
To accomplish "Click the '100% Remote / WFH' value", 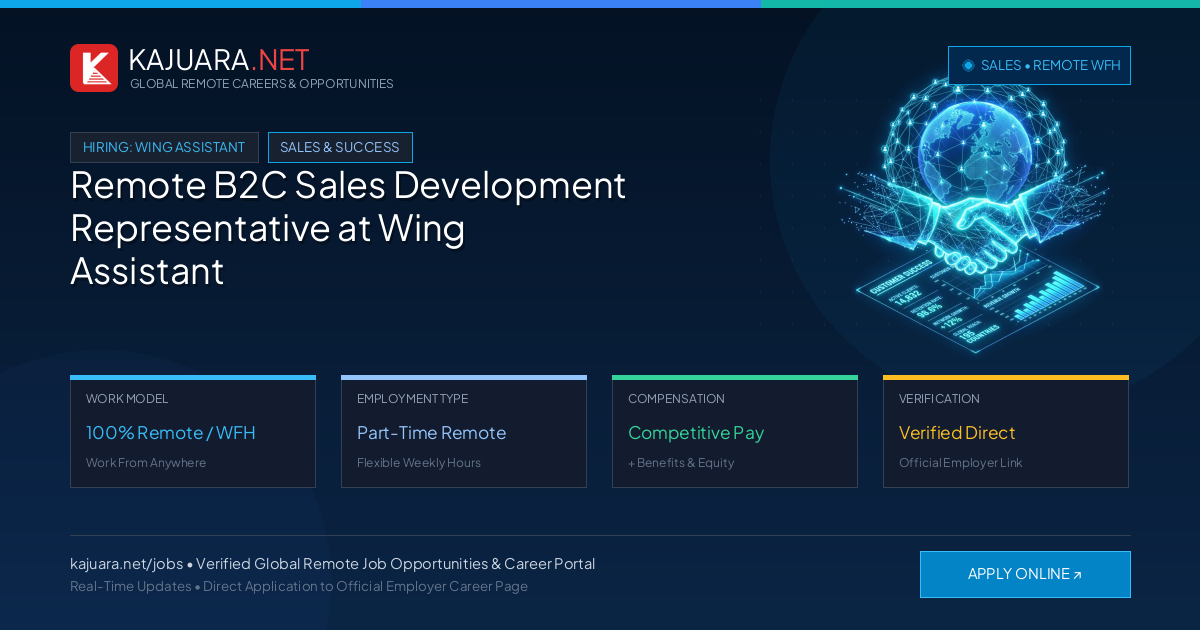I will point(171,433).
